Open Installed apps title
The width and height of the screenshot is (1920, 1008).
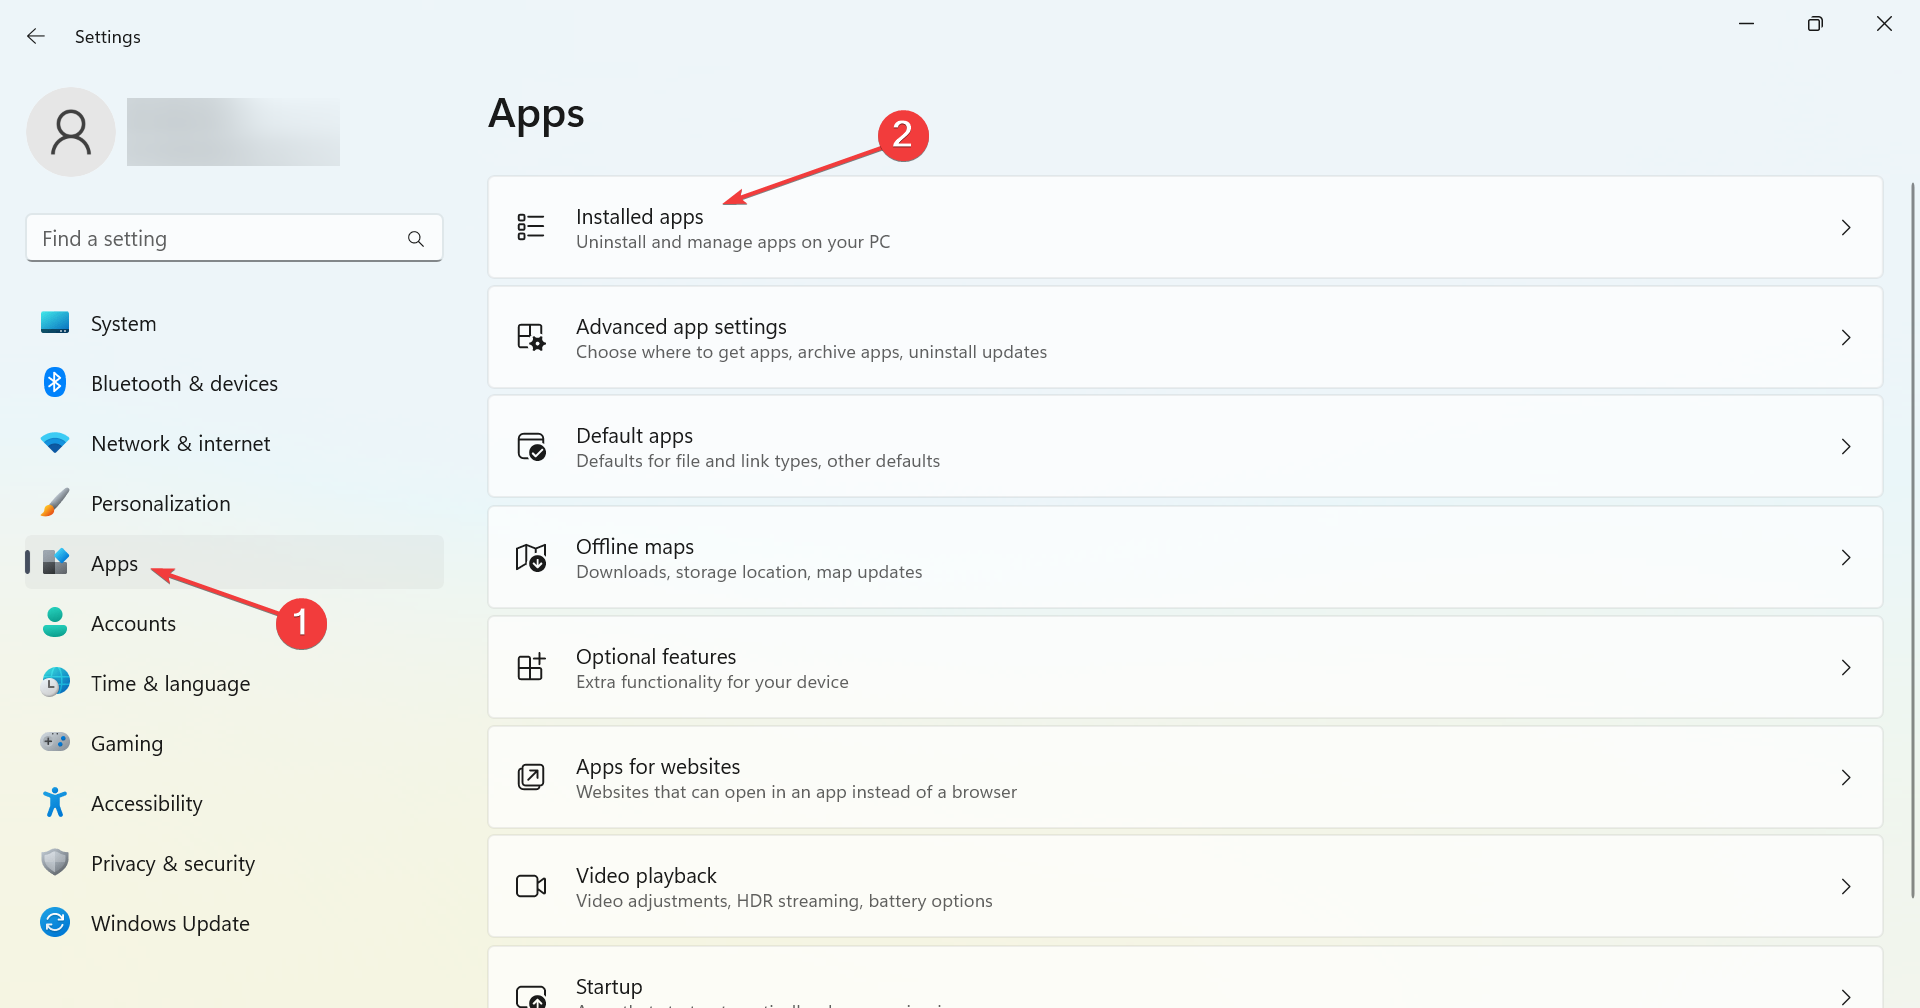pos(639,217)
